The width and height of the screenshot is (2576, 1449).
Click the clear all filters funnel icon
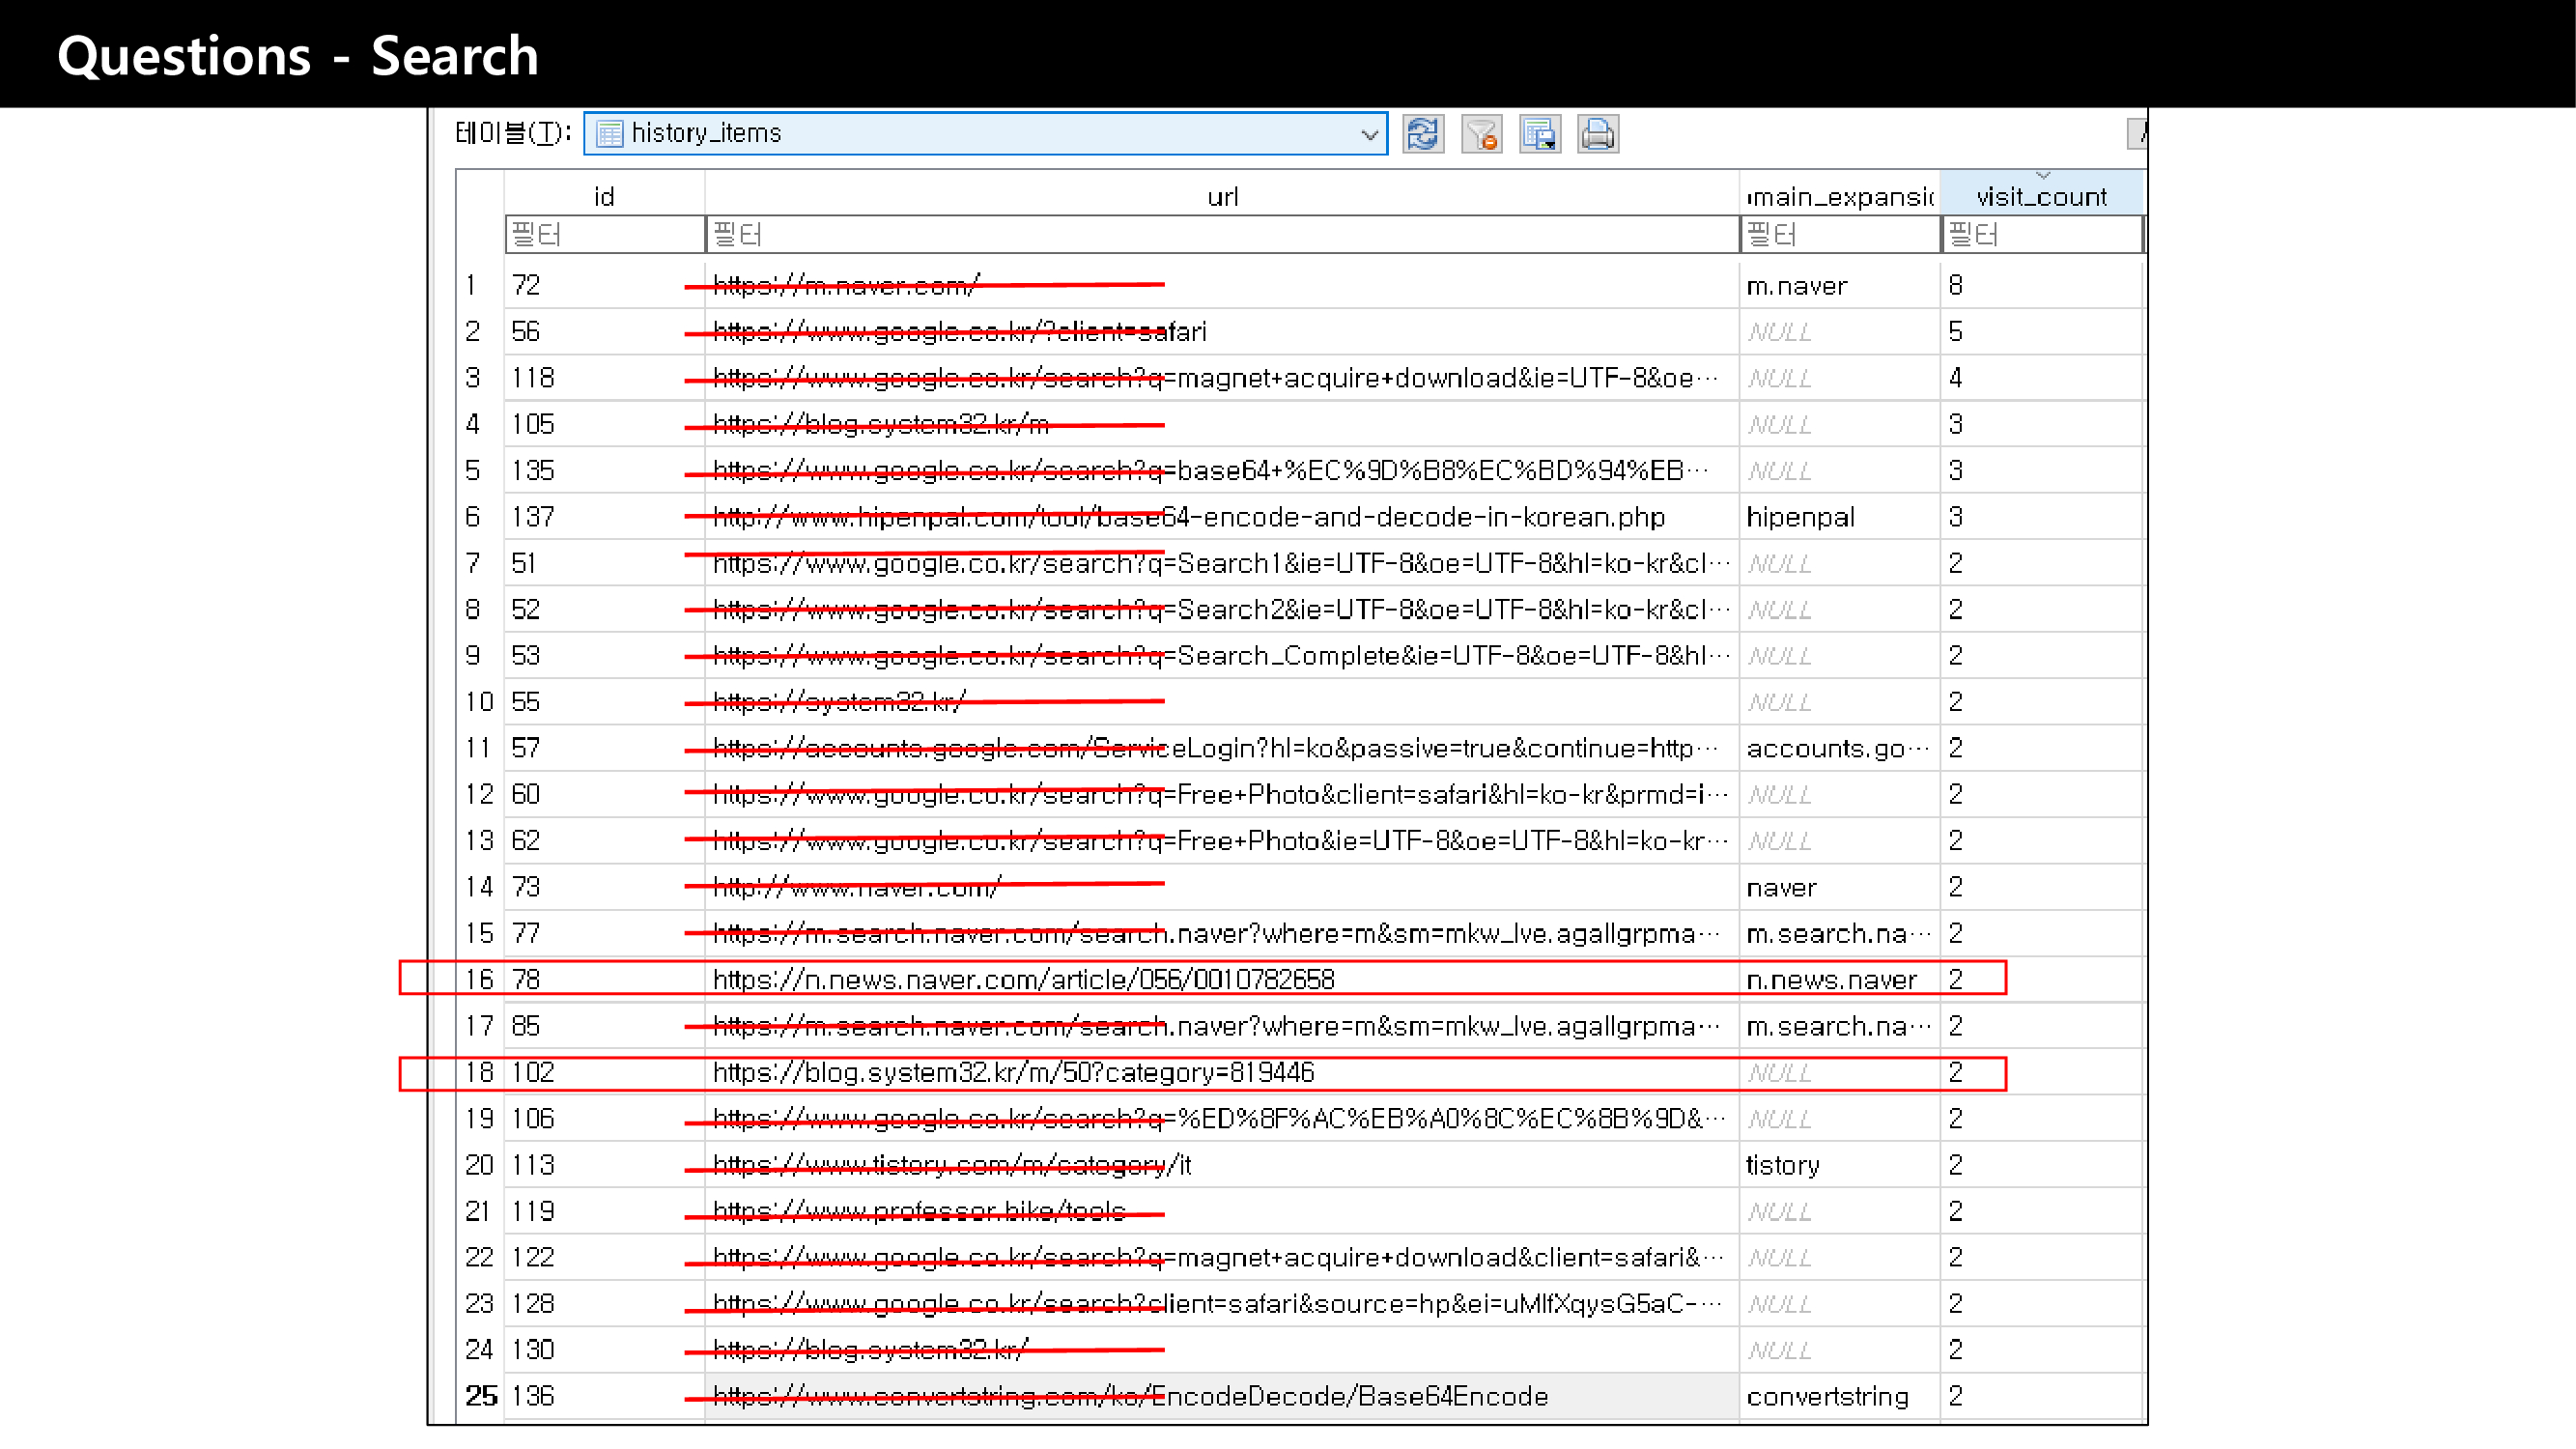1481,133
